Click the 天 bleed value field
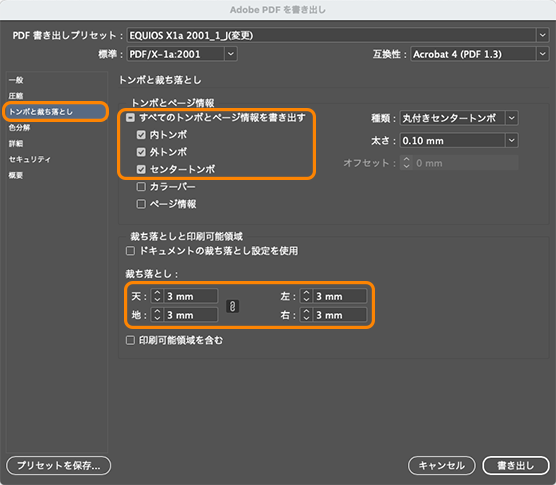Image resolution: width=556 pixels, height=485 pixels. 190,296
